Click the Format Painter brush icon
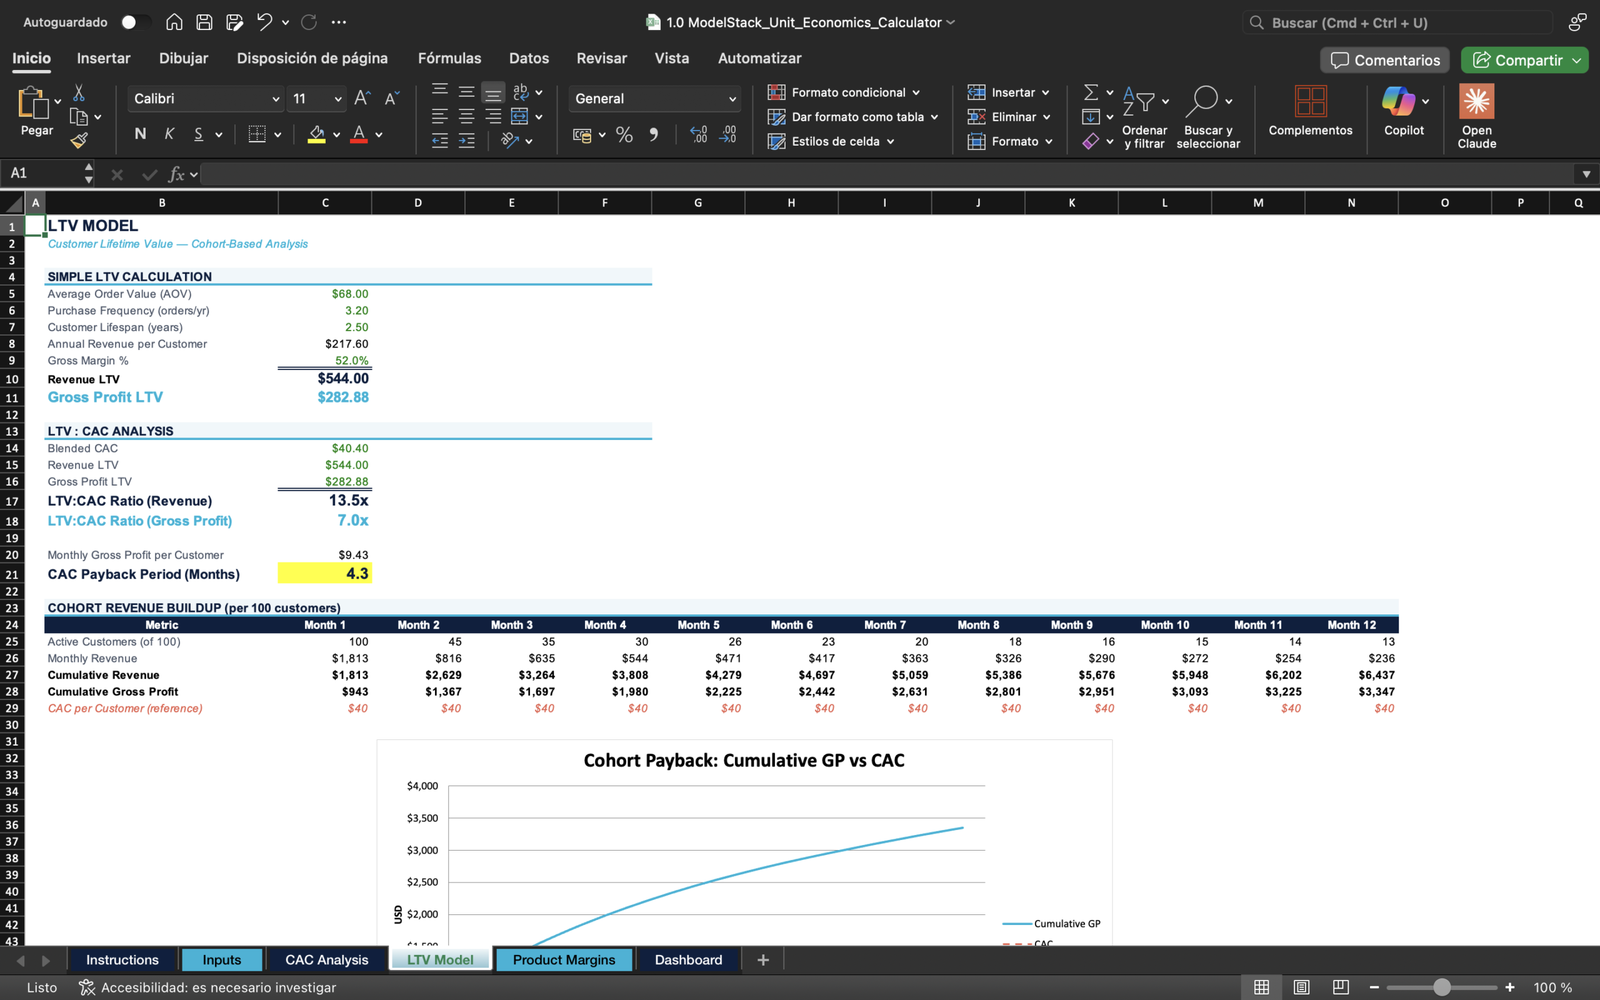The image size is (1600, 1000). (79, 141)
